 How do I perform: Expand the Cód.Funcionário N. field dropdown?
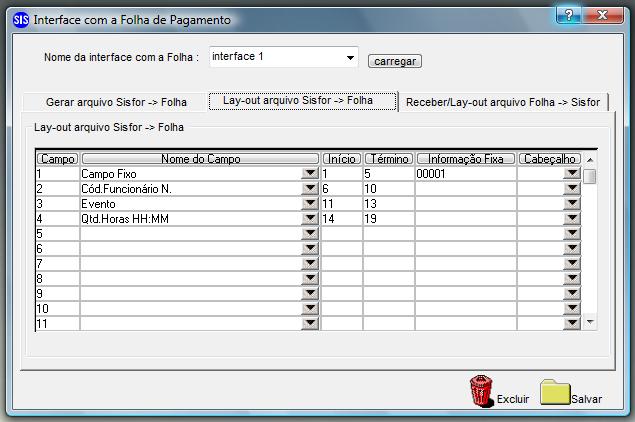coord(310,188)
